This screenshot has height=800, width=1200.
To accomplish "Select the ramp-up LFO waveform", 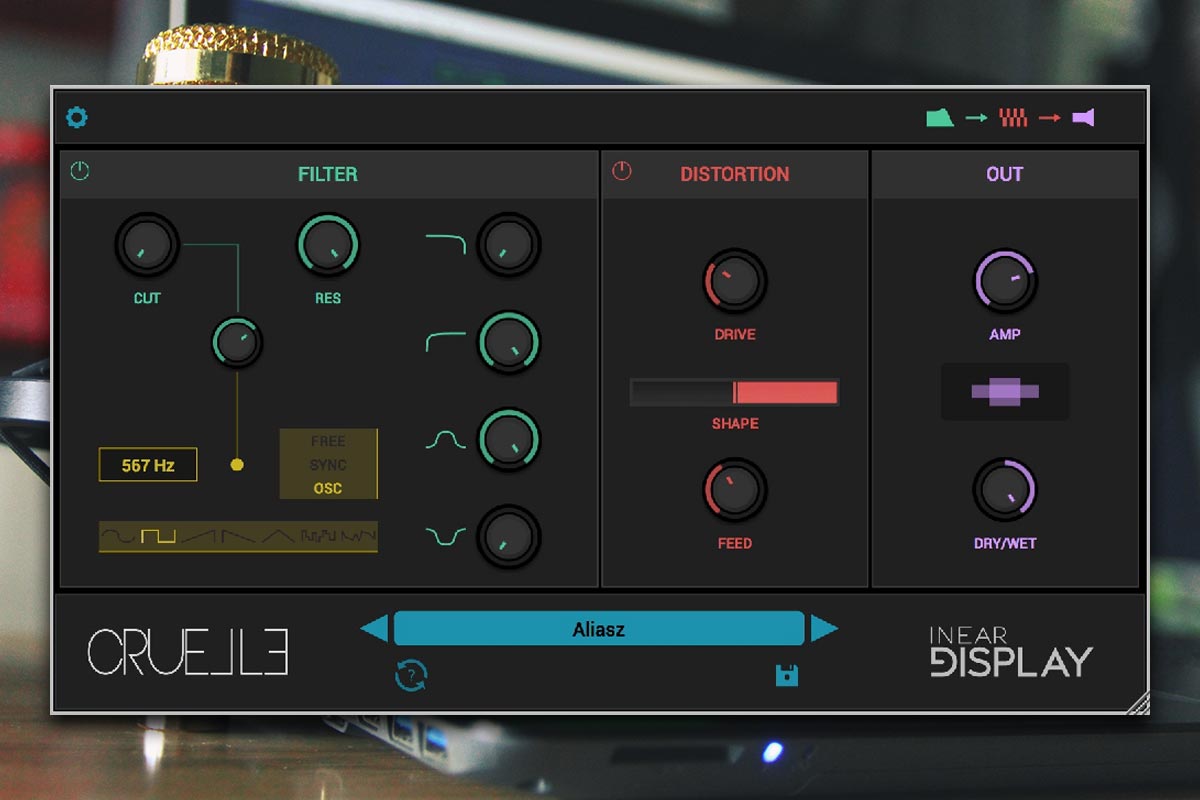I will 199,537.
